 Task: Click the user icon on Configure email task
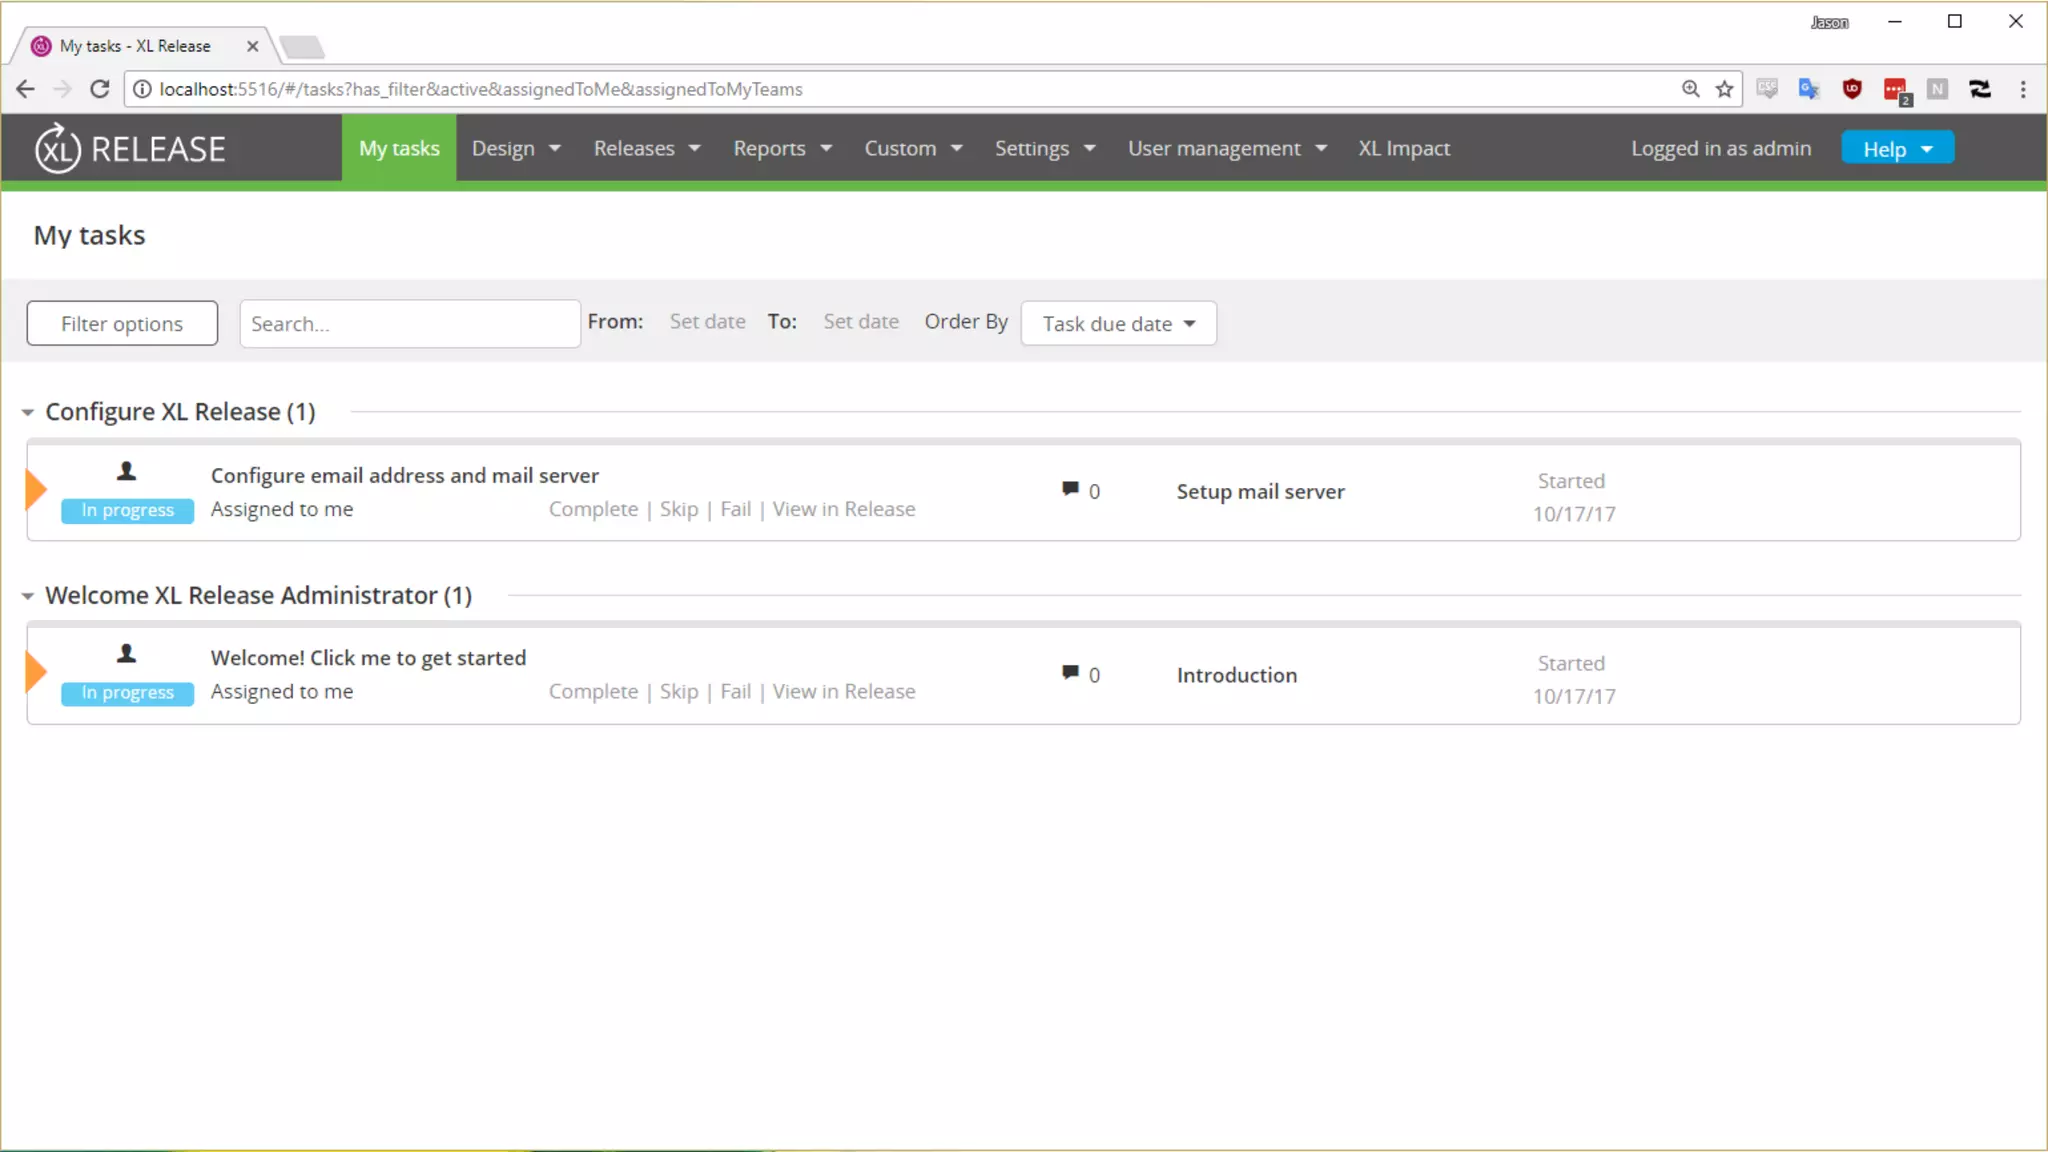pos(126,471)
